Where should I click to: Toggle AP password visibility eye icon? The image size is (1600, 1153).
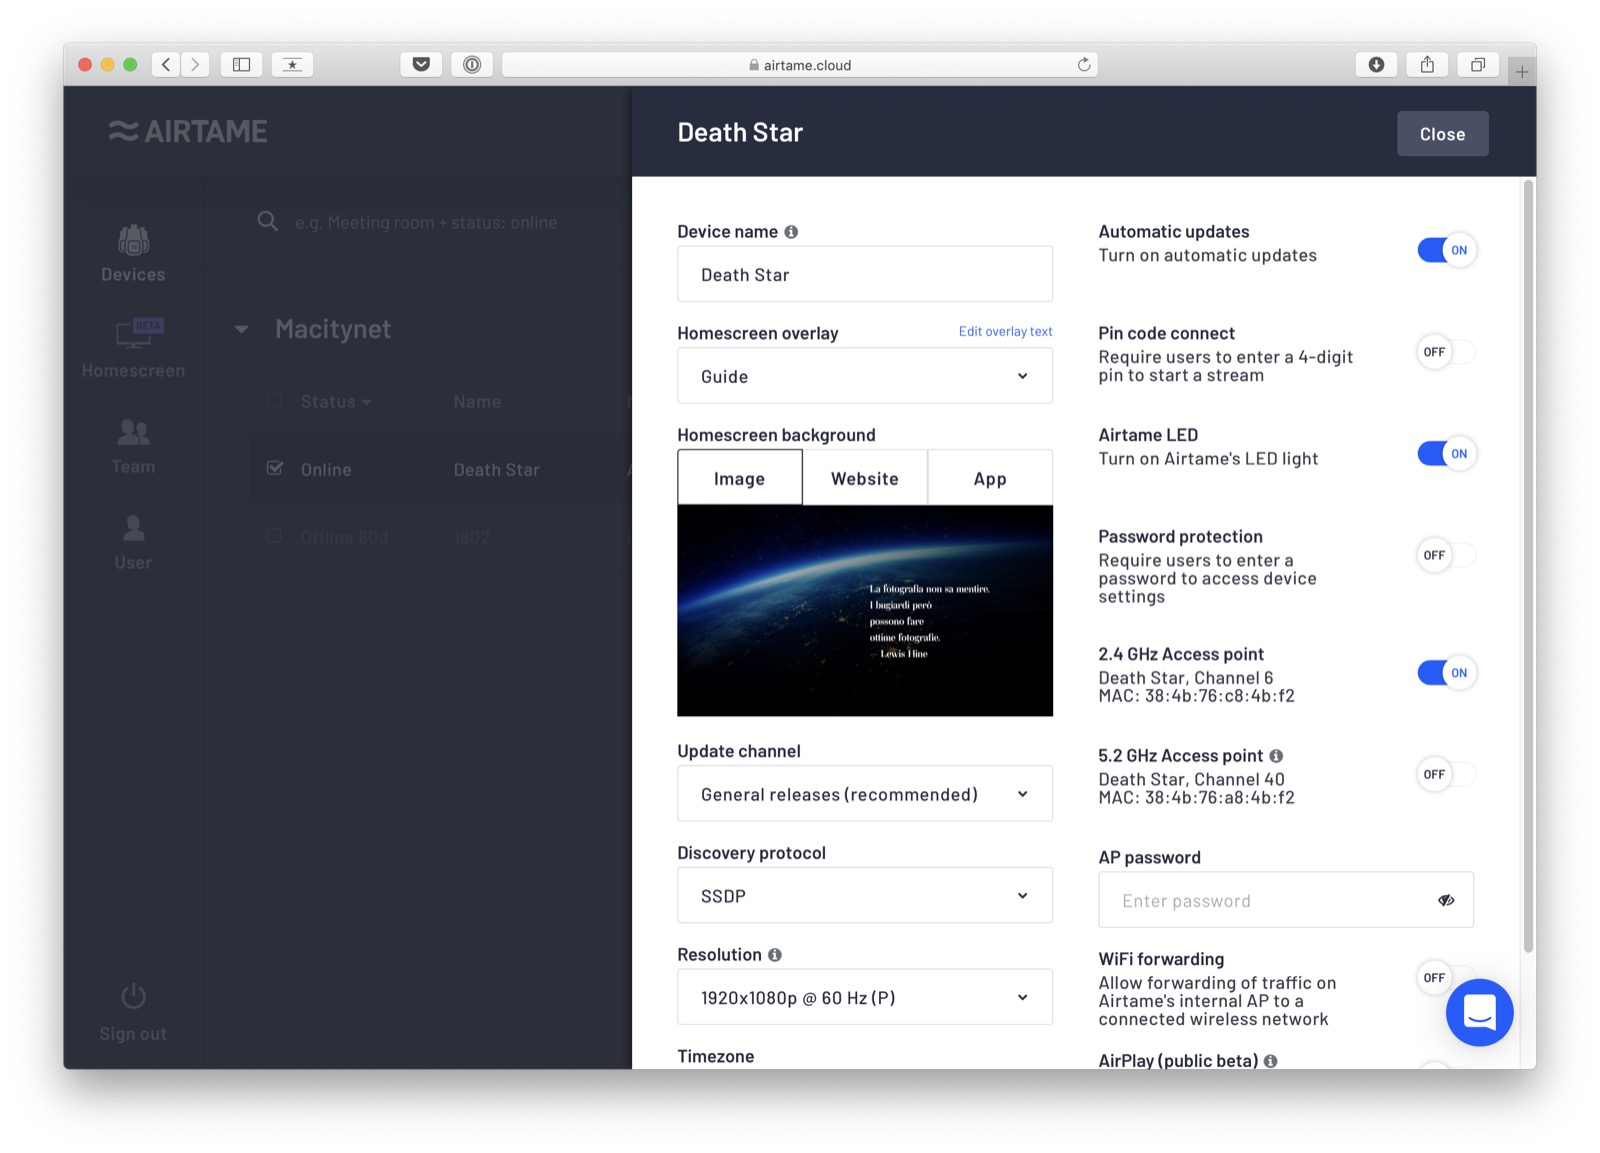click(x=1446, y=900)
